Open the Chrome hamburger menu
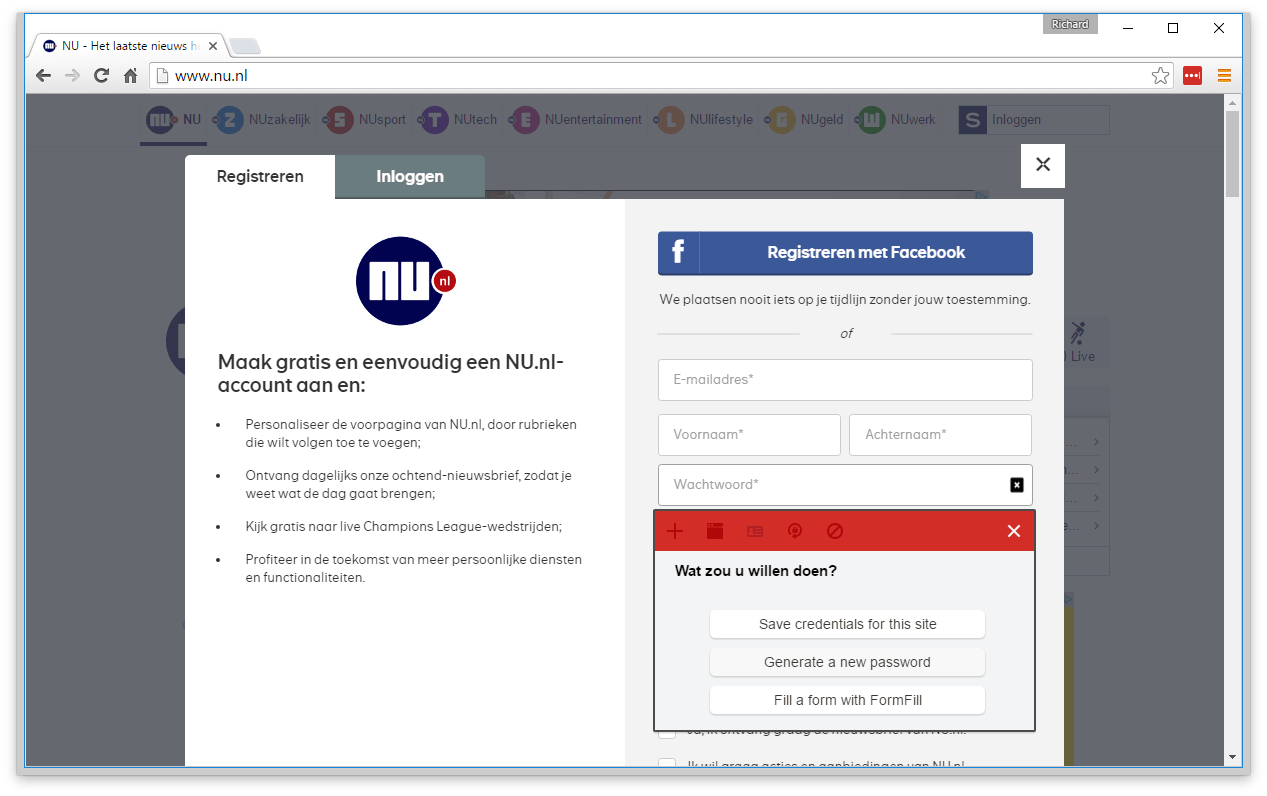The image size is (1267, 796). point(1224,76)
